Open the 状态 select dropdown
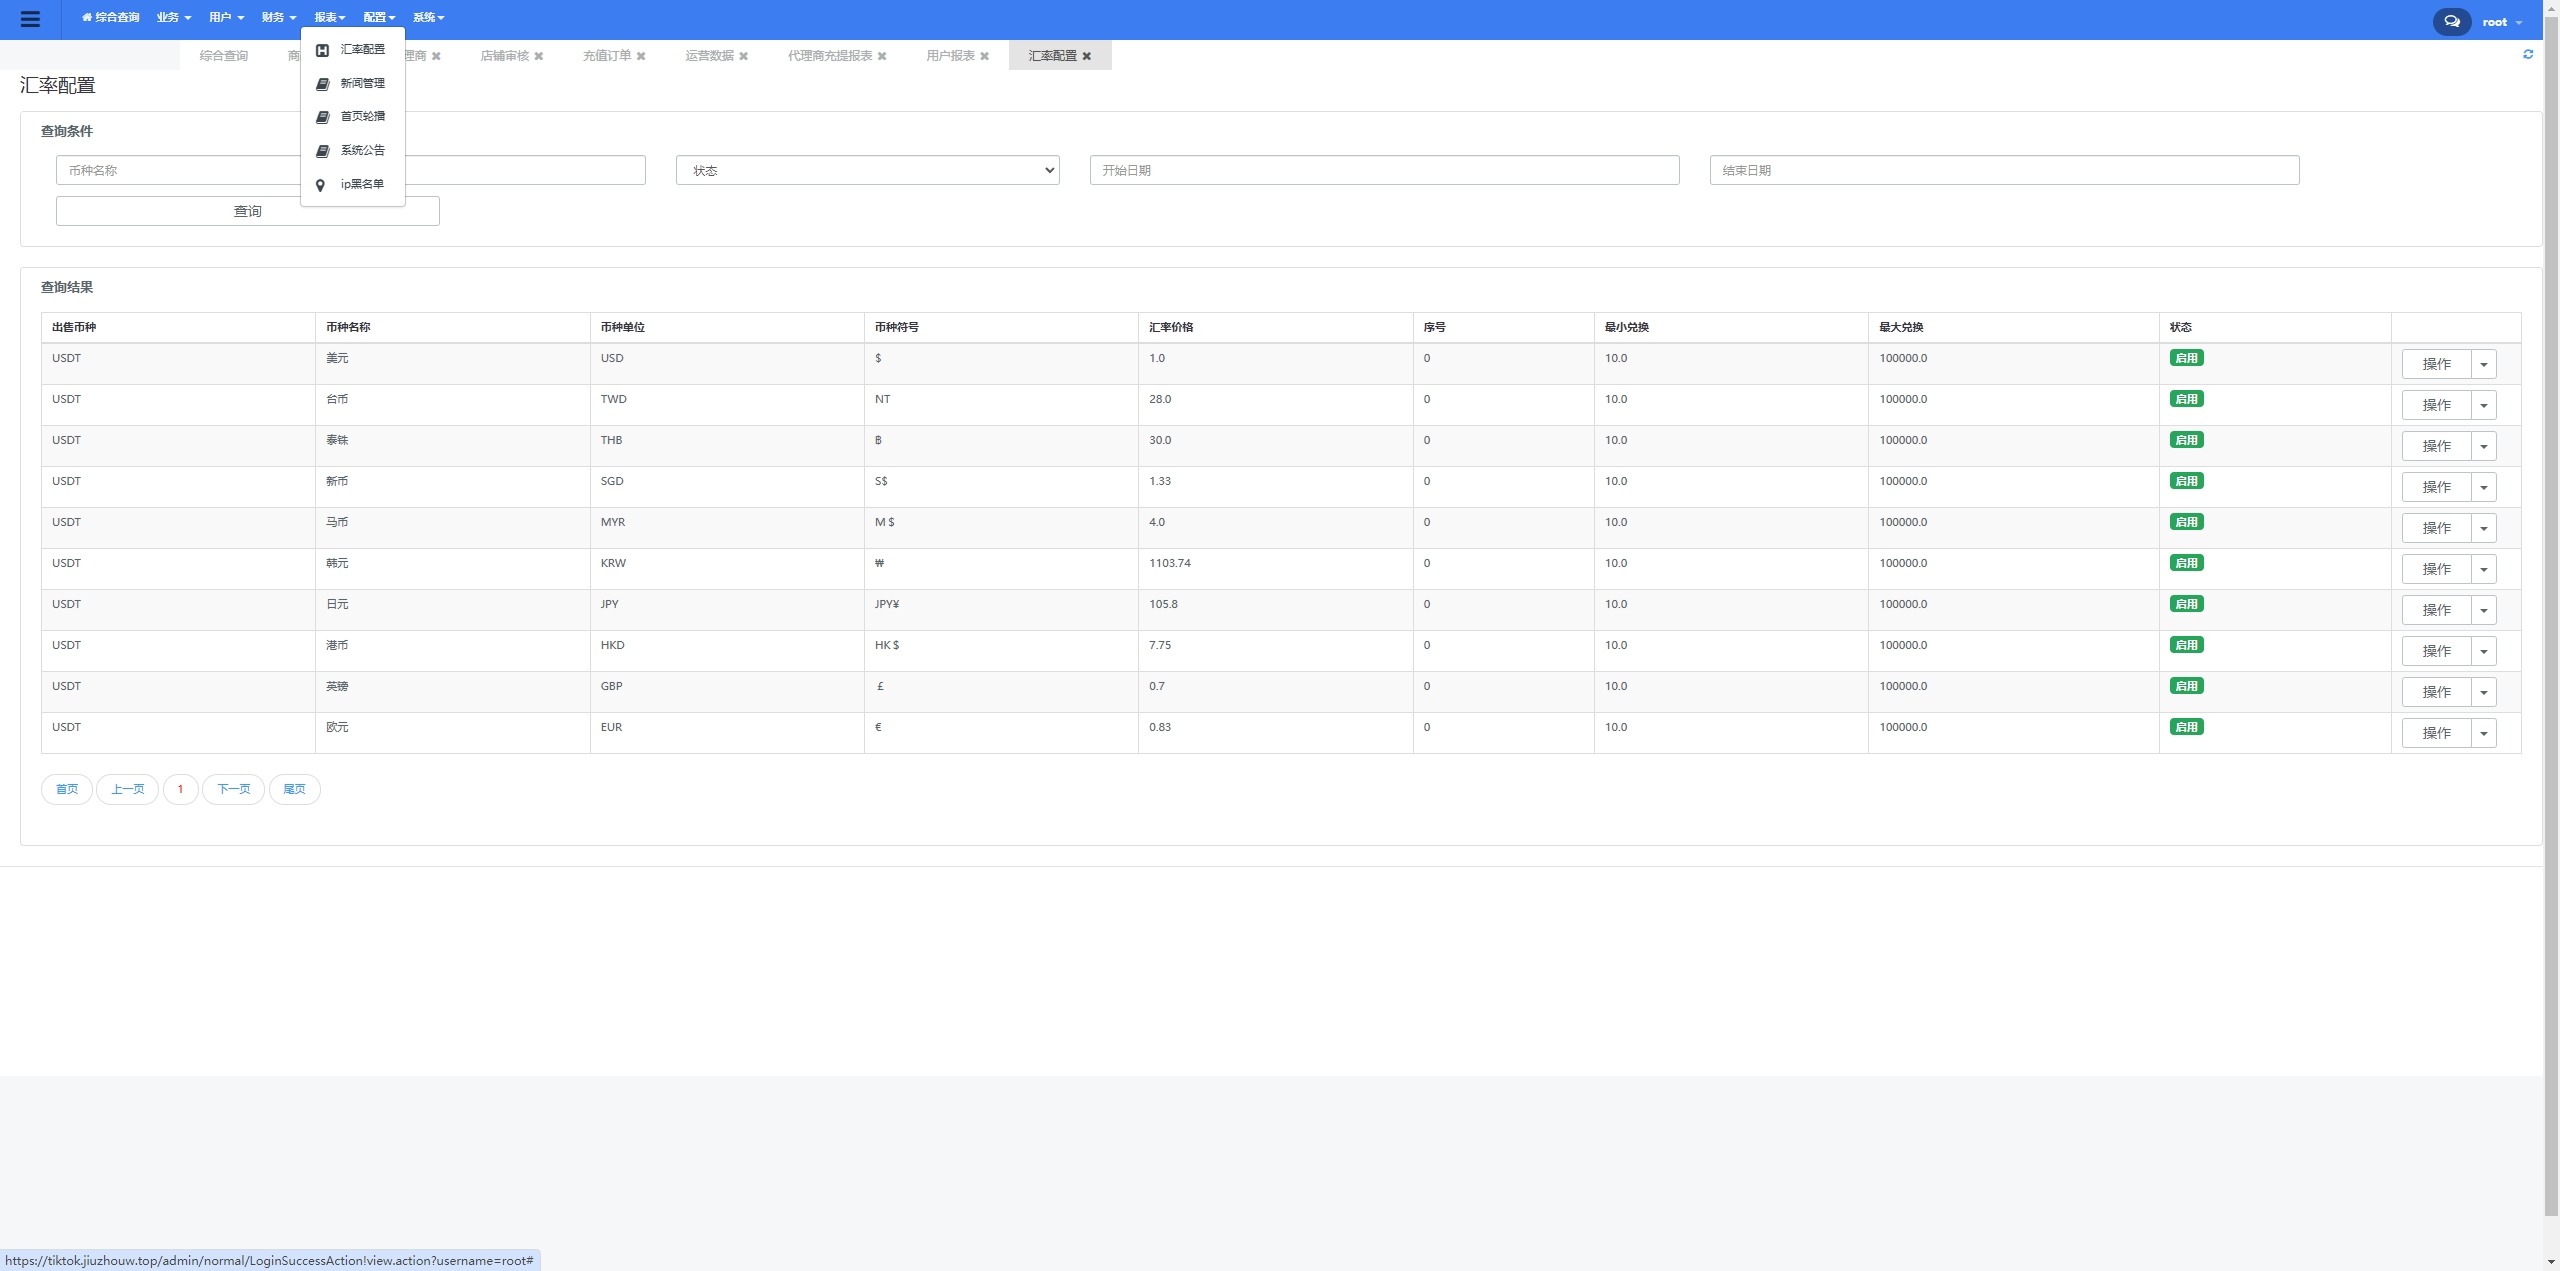The width and height of the screenshot is (2560, 1271). coord(867,170)
